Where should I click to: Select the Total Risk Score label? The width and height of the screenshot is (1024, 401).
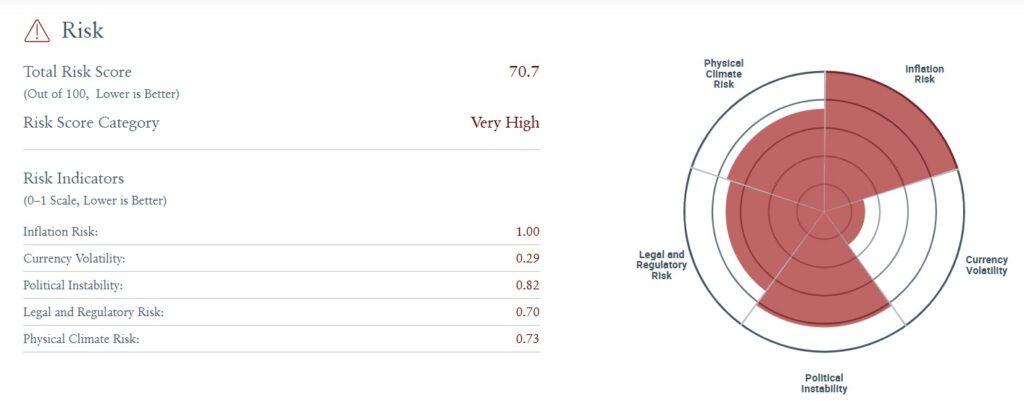(x=77, y=72)
